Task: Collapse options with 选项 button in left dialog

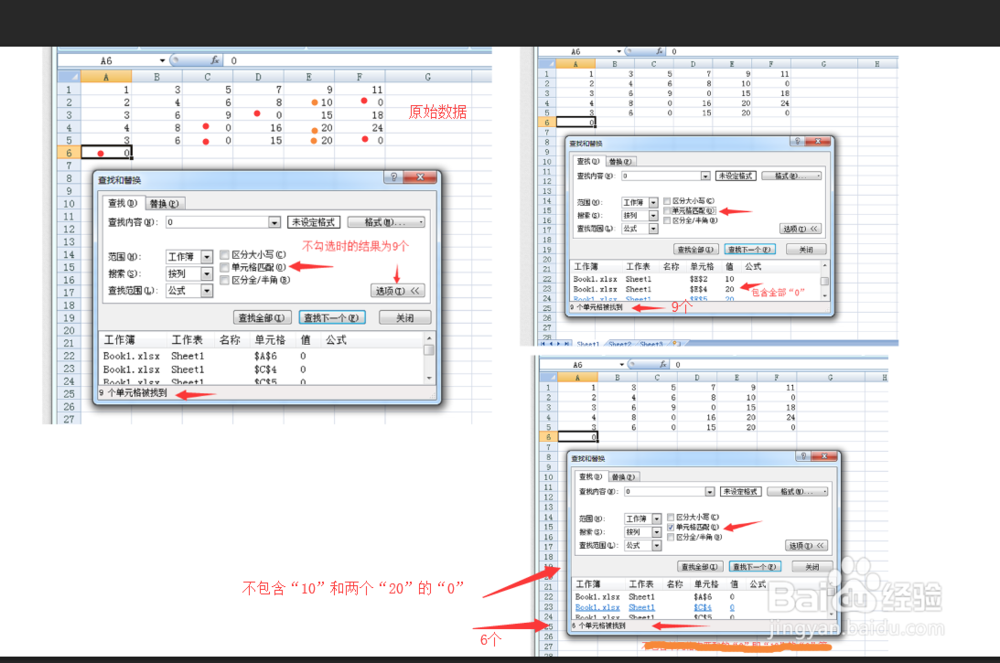Action: tap(397, 291)
